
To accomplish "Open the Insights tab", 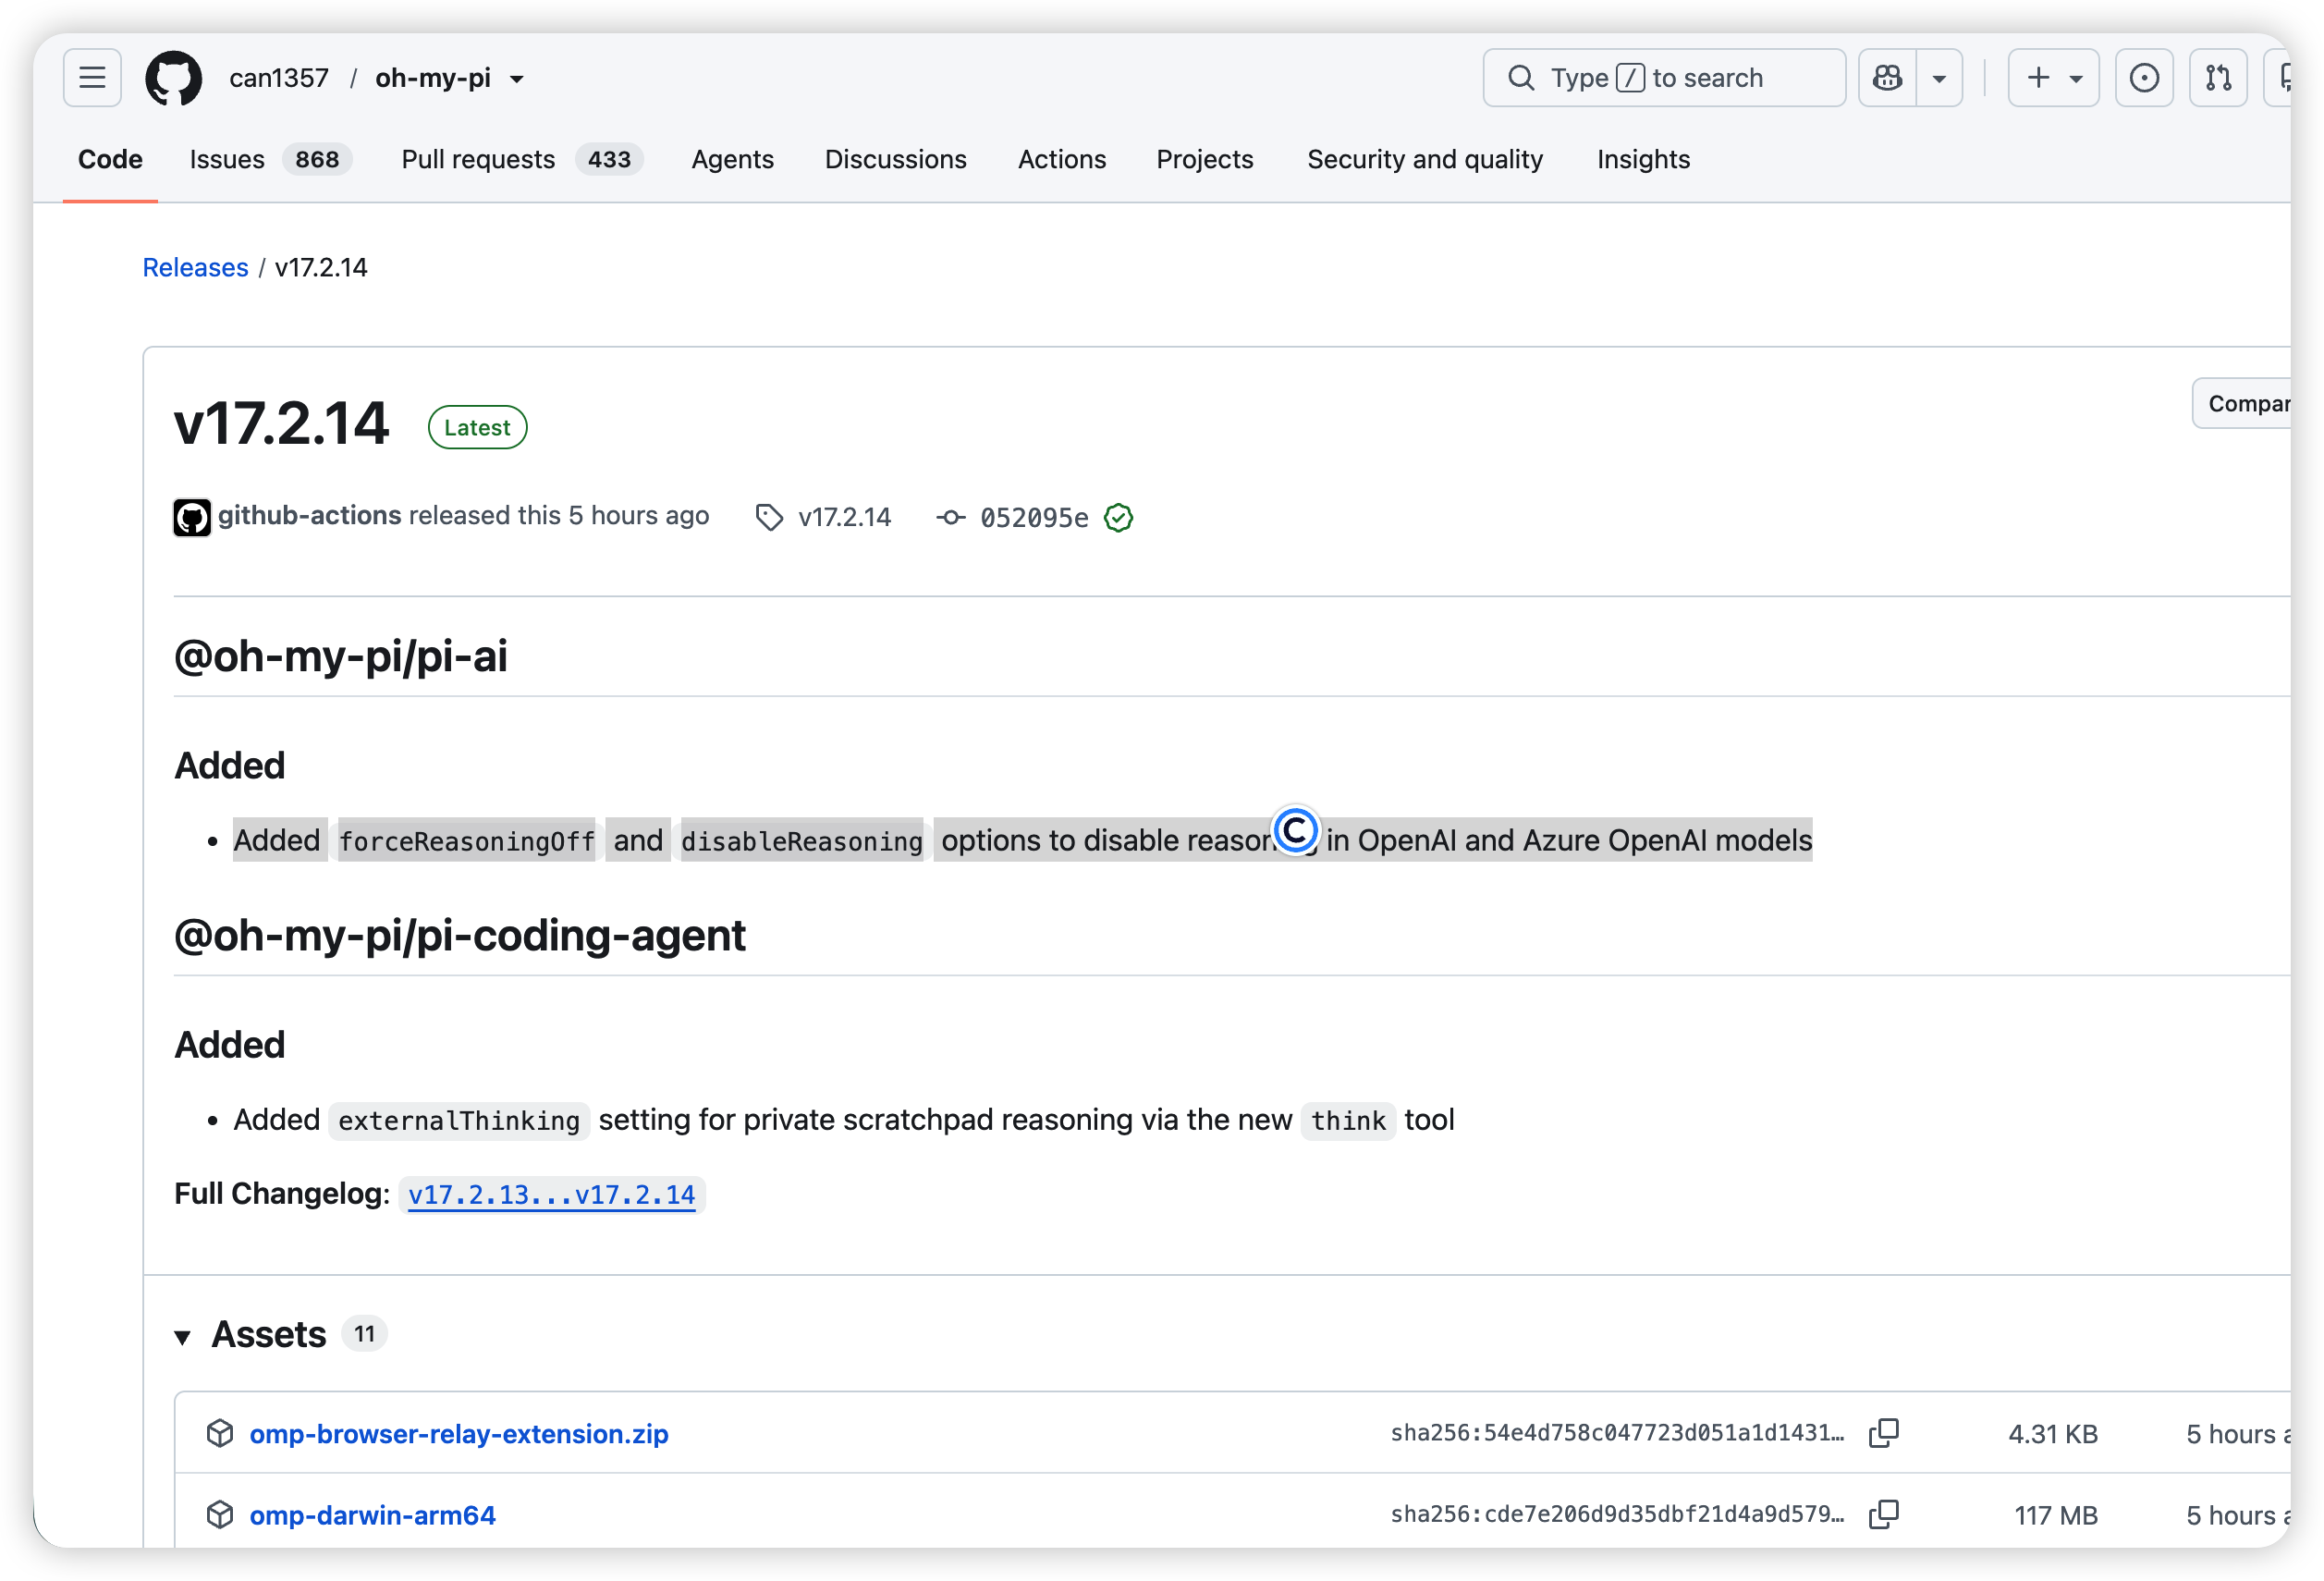I will (x=1643, y=160).
